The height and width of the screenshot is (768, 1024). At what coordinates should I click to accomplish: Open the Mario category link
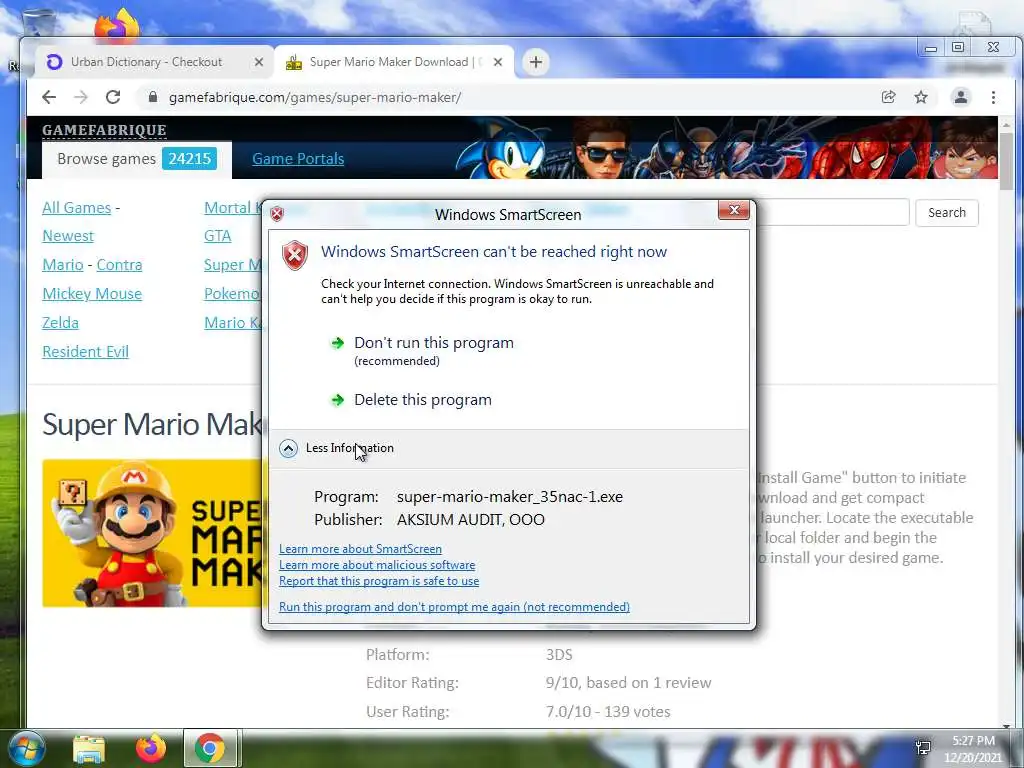[x=63, y=264]
